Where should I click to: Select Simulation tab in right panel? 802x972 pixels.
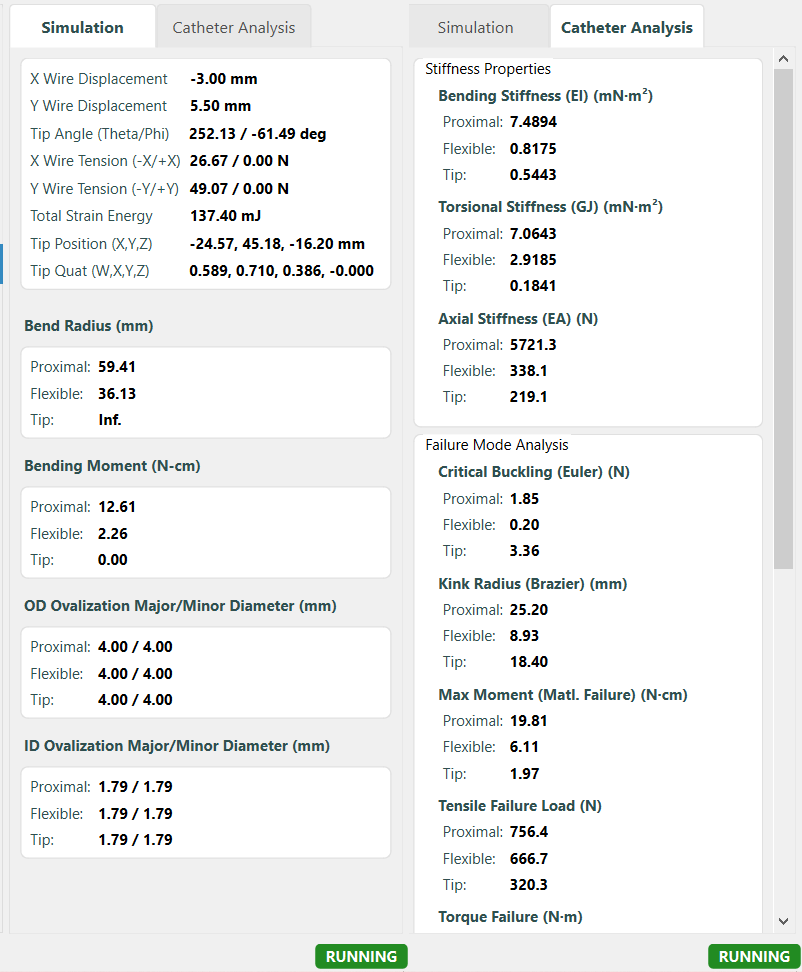(x=475, y=27)
